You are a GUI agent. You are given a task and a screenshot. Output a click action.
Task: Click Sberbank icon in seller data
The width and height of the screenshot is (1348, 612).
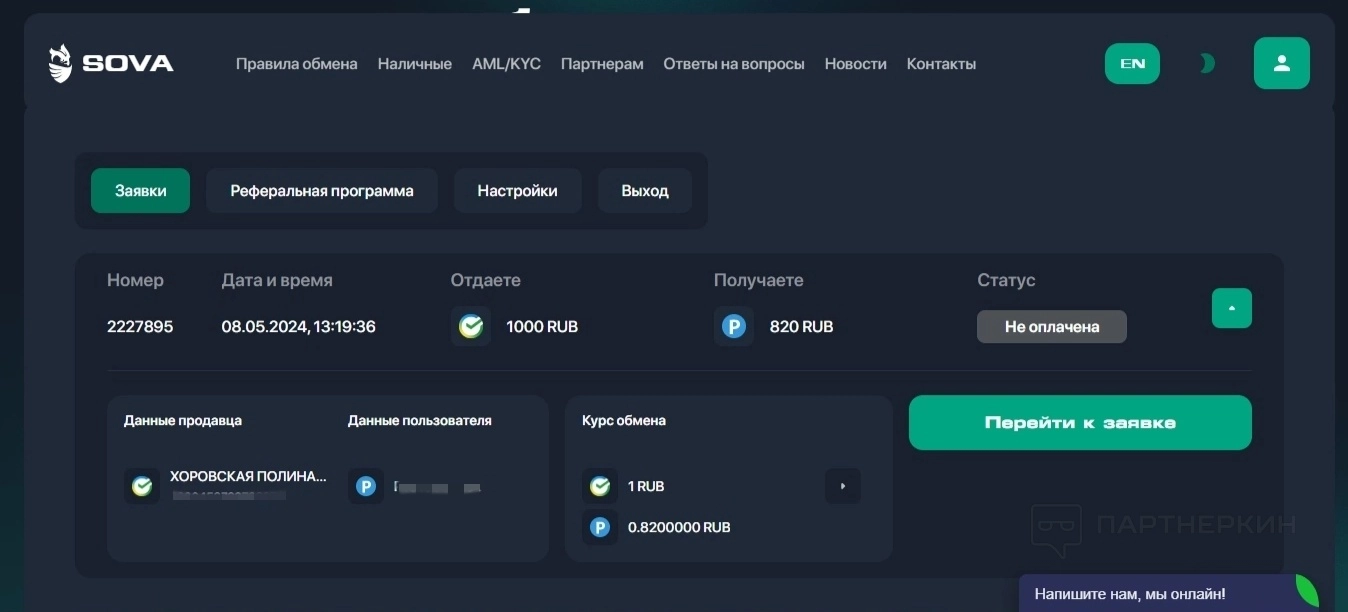pyautogui.click(x=142, y=486)
